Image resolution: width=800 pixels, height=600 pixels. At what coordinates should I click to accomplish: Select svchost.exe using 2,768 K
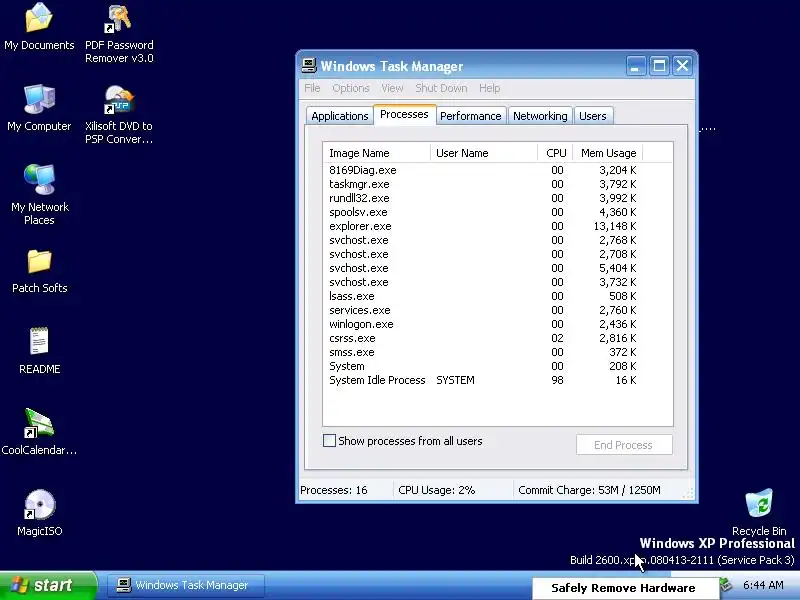(x=483, y=240)
